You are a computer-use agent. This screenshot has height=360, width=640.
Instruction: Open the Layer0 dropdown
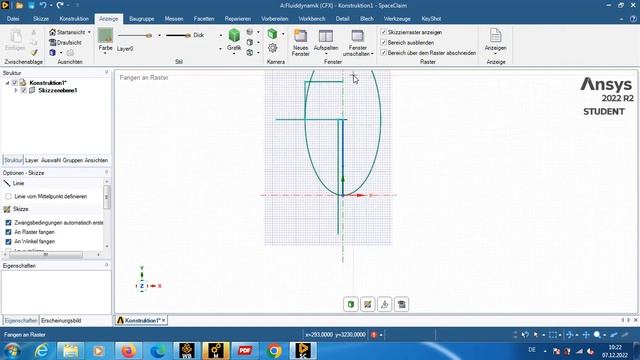tap(221, 49)
